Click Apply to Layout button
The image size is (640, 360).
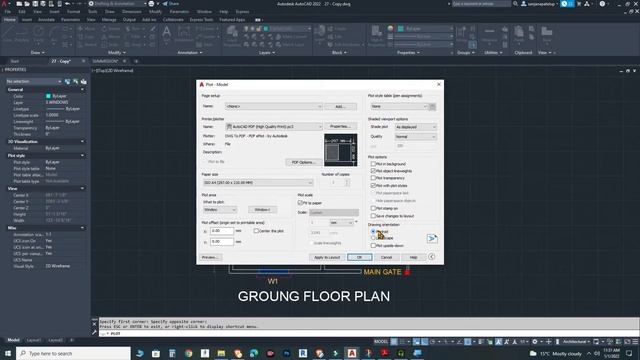click(327, 257)
